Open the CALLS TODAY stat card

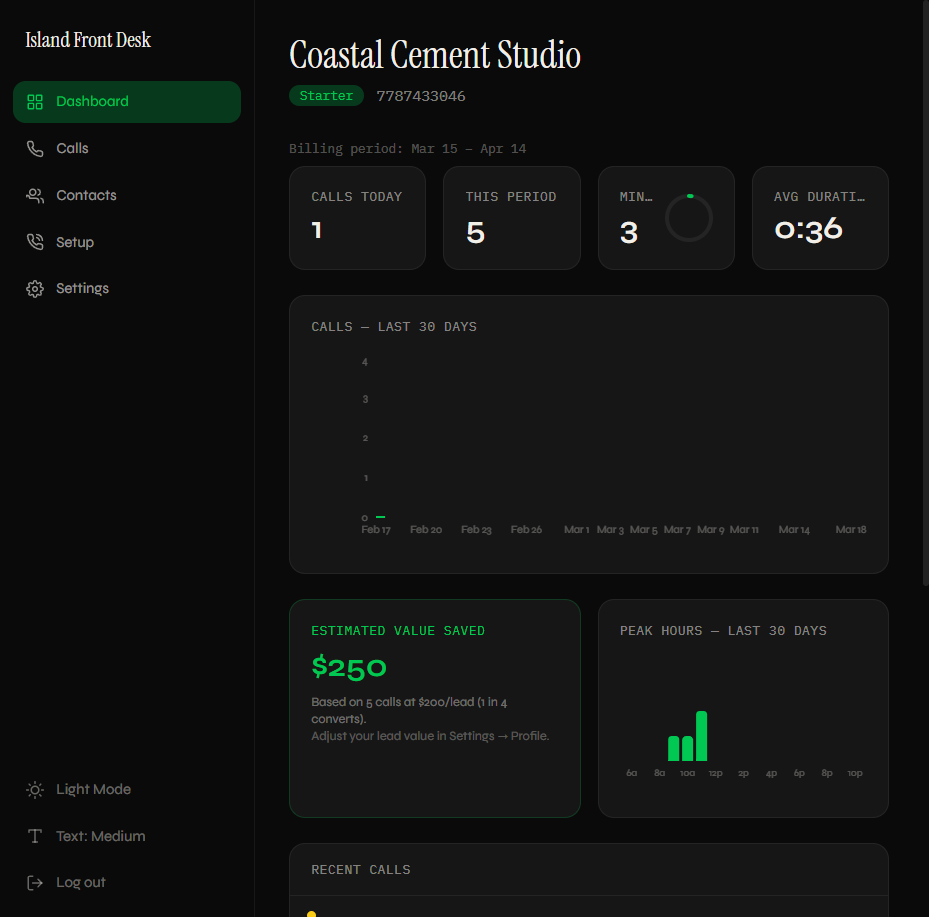(x=357, y=218)
